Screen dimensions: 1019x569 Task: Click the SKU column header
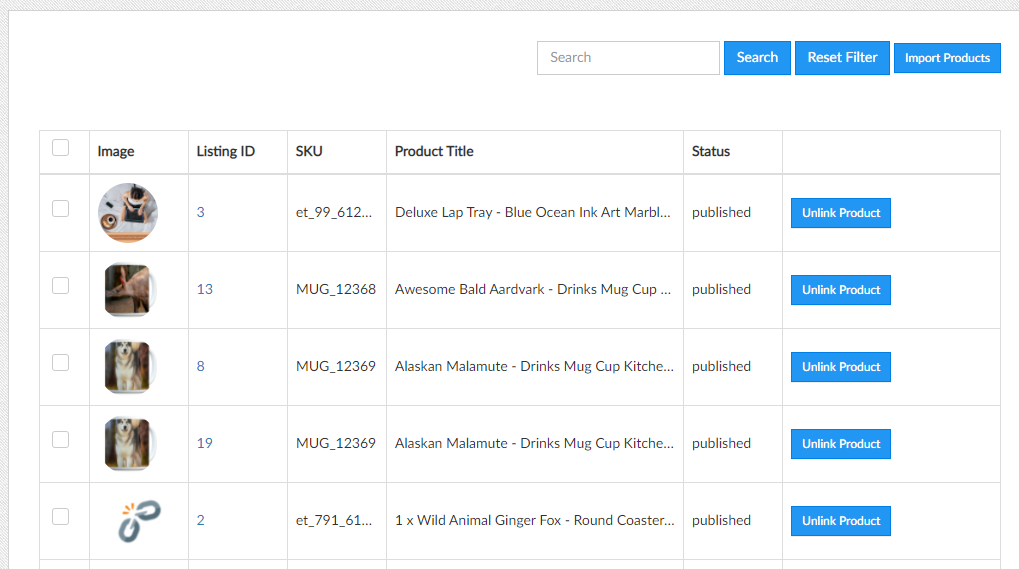point(309,151)
